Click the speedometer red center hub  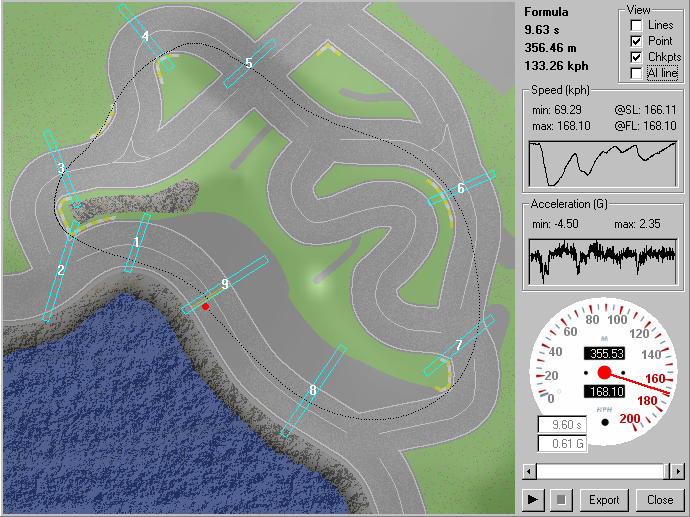click(x=605, y=373)
